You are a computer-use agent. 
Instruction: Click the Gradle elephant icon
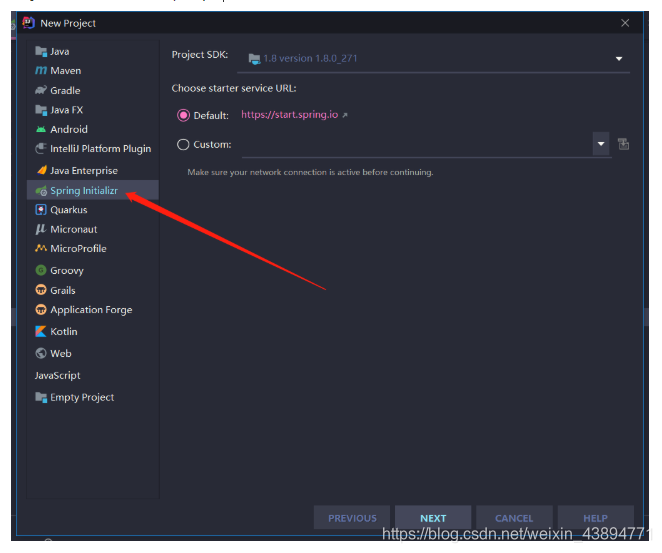tap(41, 90)
